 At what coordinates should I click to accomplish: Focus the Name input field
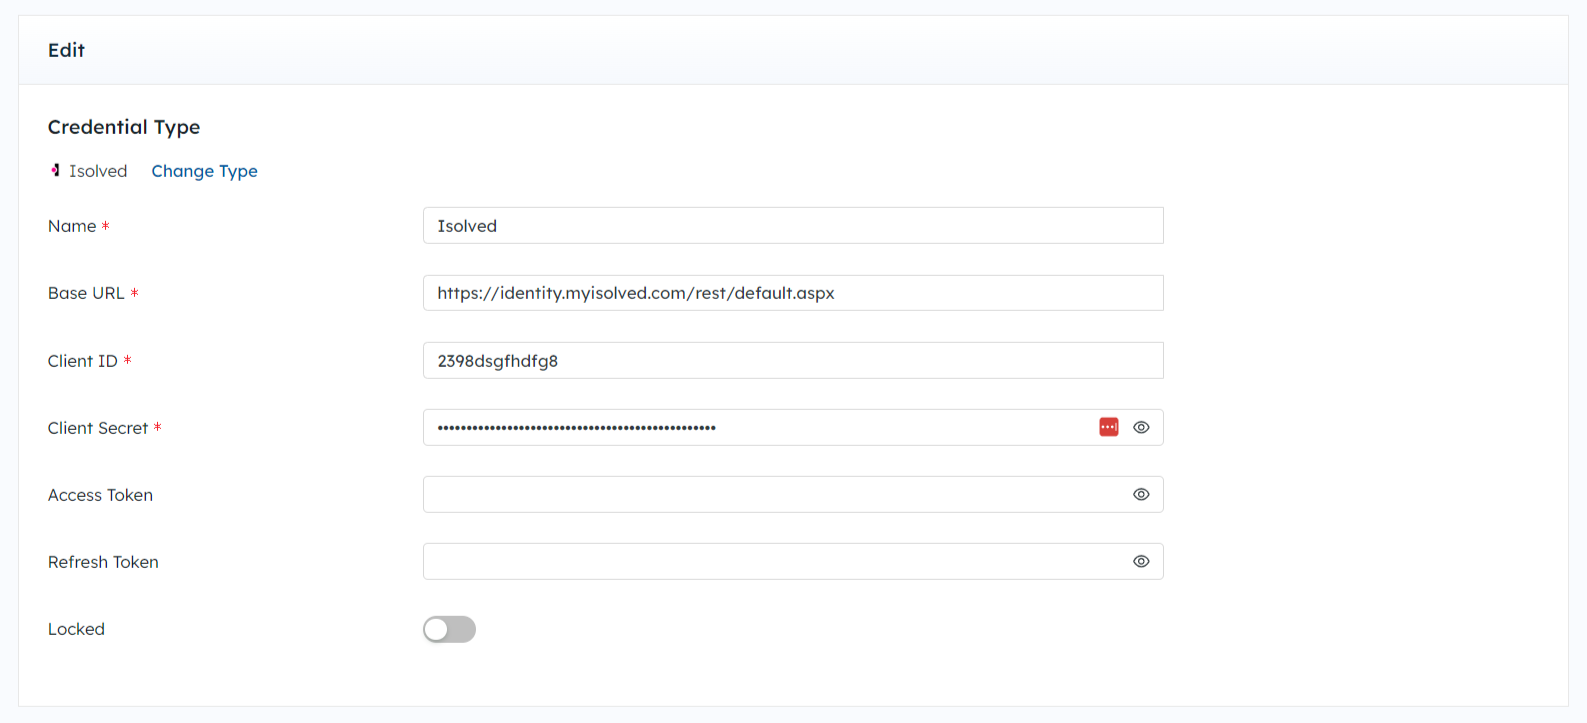pos(793,226)
